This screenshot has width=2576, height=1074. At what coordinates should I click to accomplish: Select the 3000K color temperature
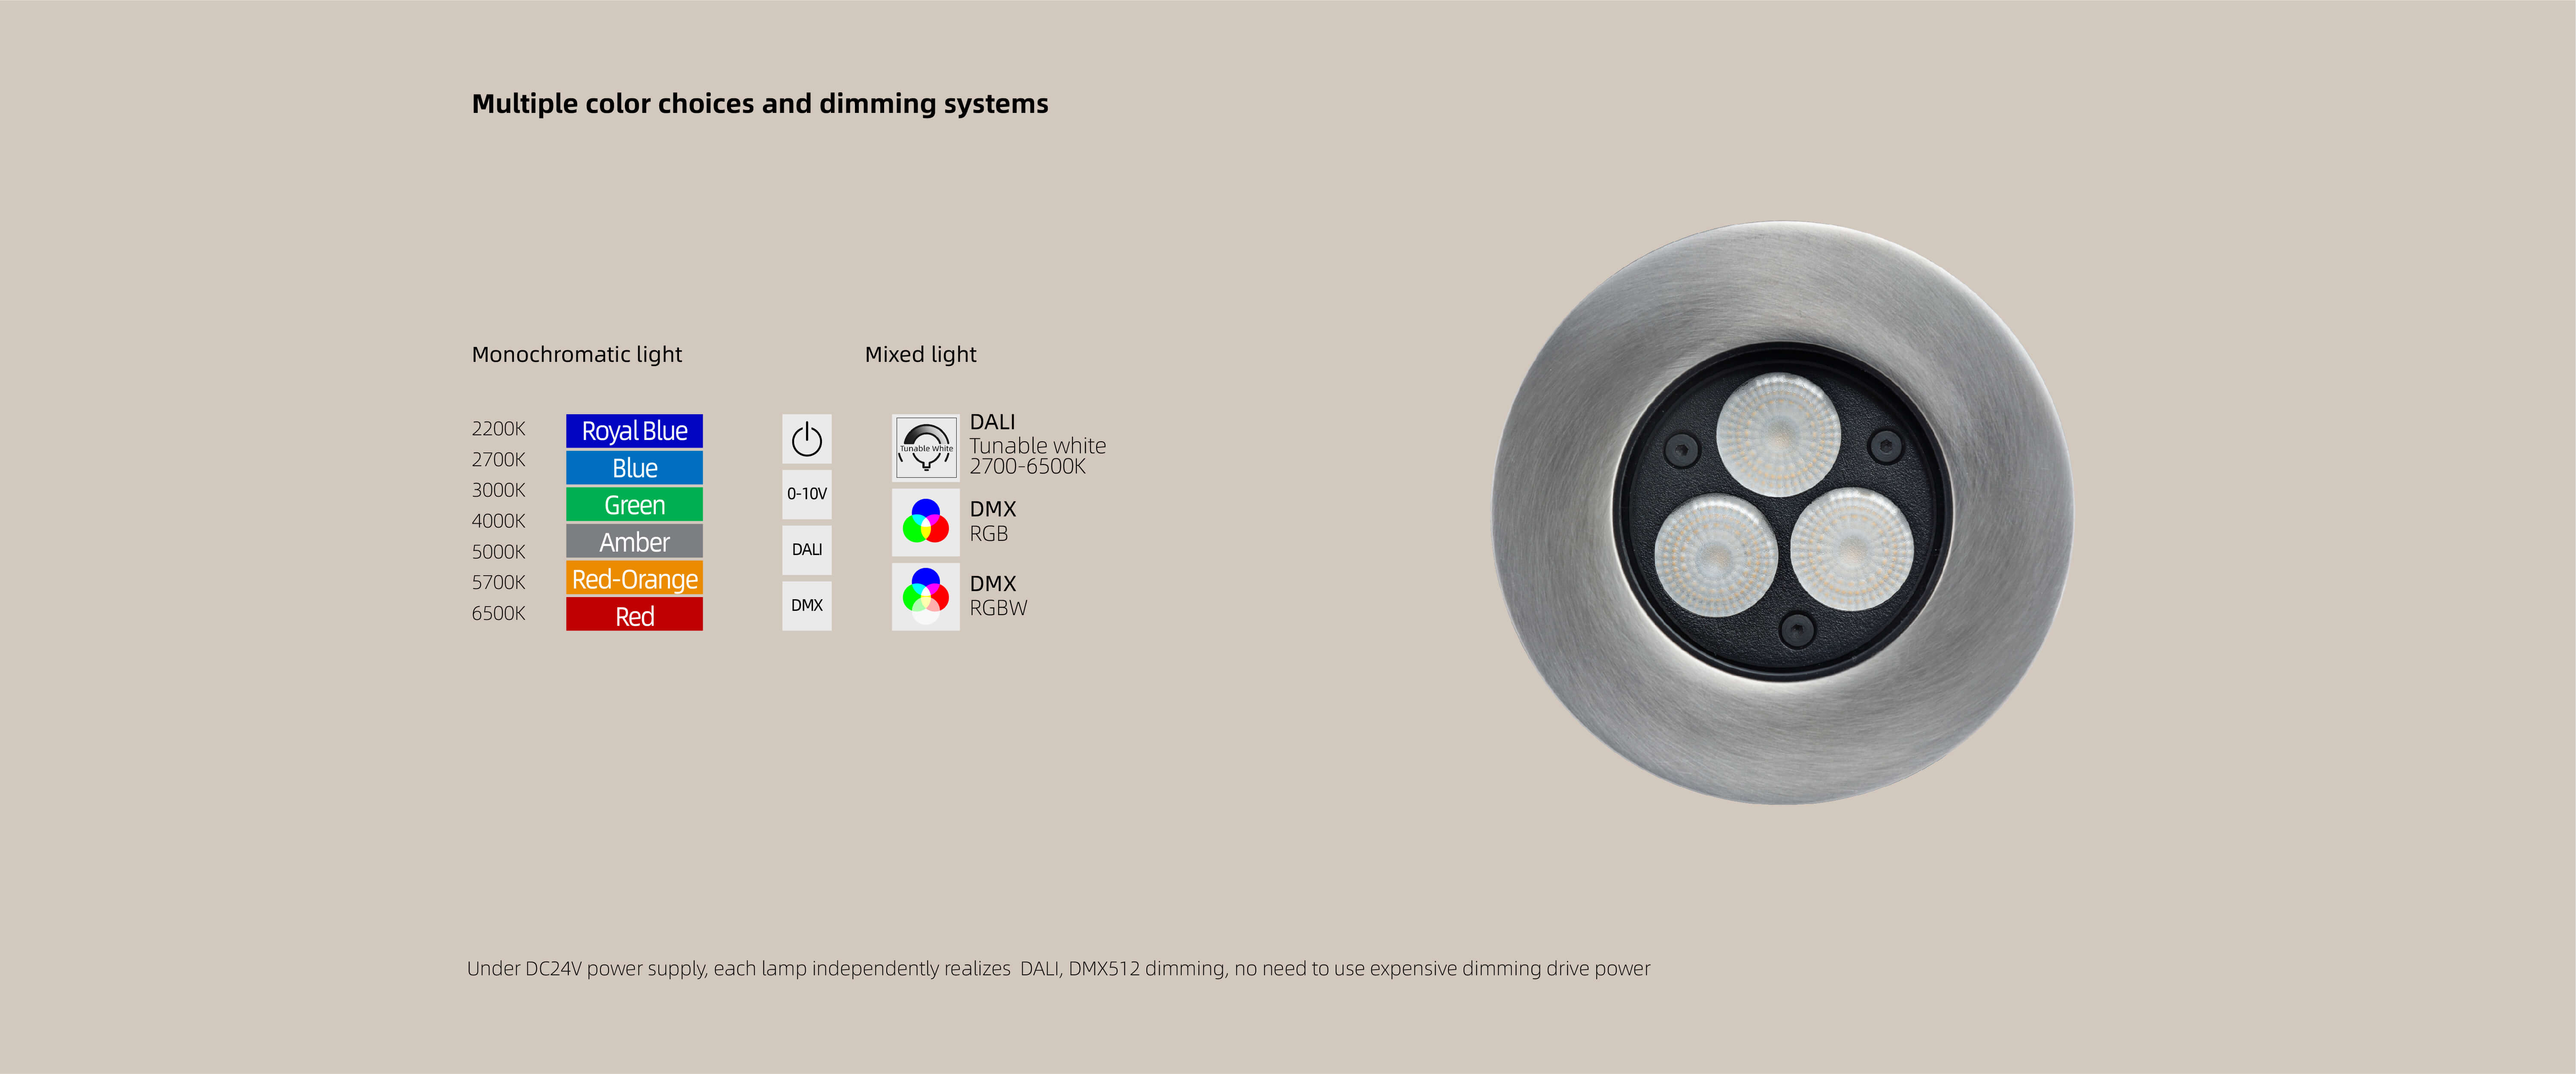498,490
